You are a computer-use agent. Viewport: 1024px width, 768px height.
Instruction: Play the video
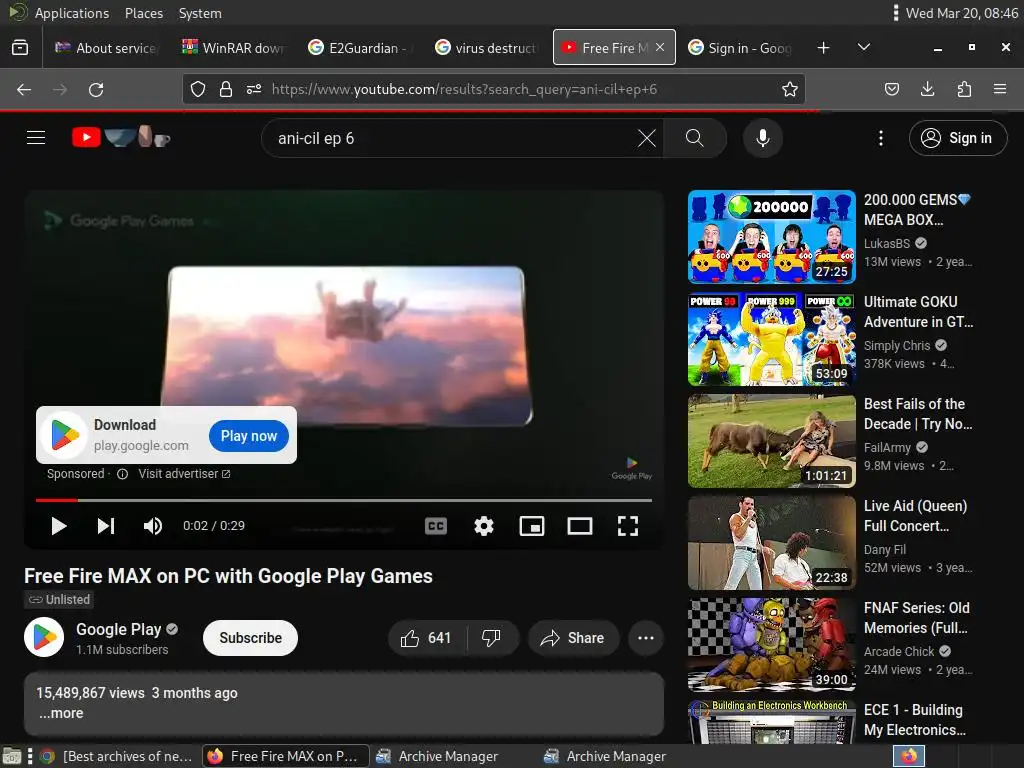59,526
